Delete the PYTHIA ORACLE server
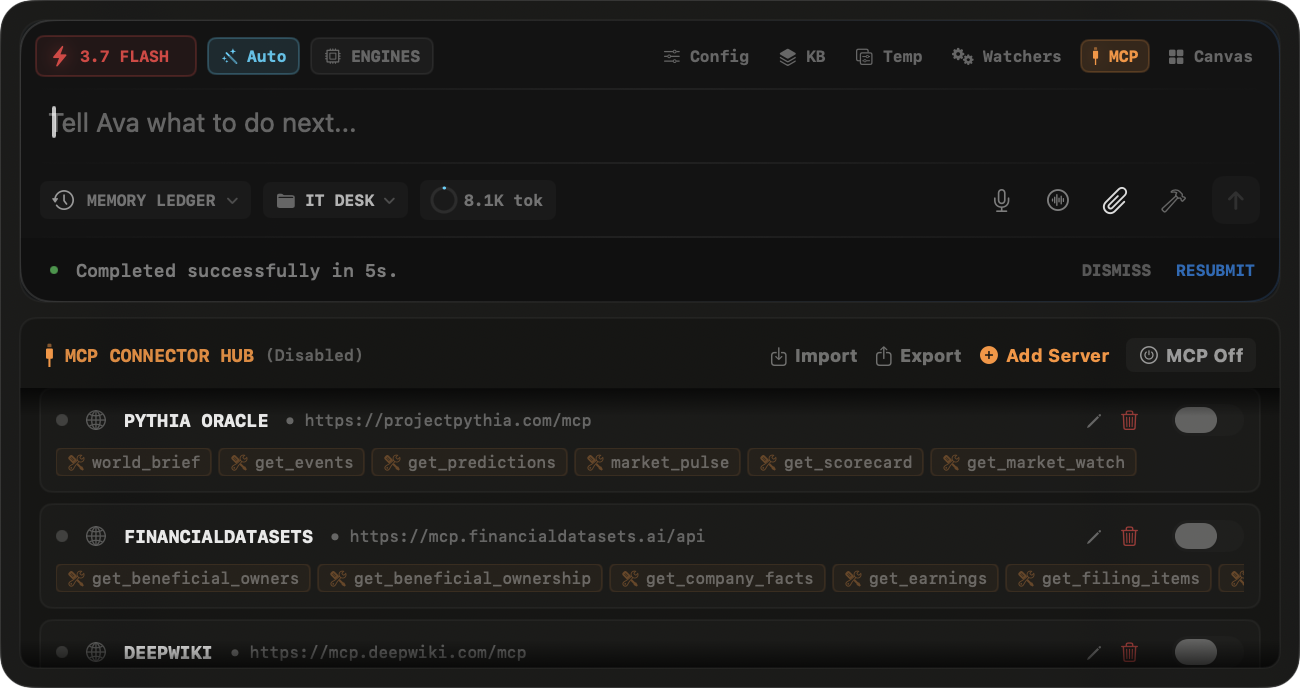 coord(1130,420)
